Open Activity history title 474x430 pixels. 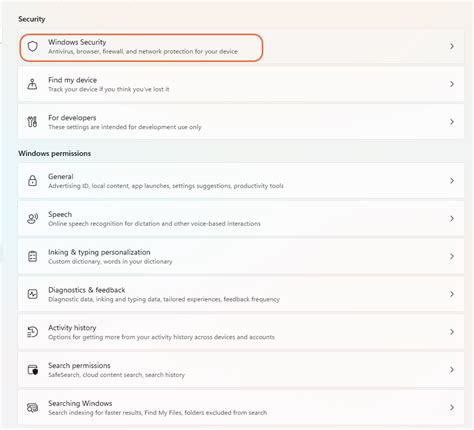(x=72, y=328)
